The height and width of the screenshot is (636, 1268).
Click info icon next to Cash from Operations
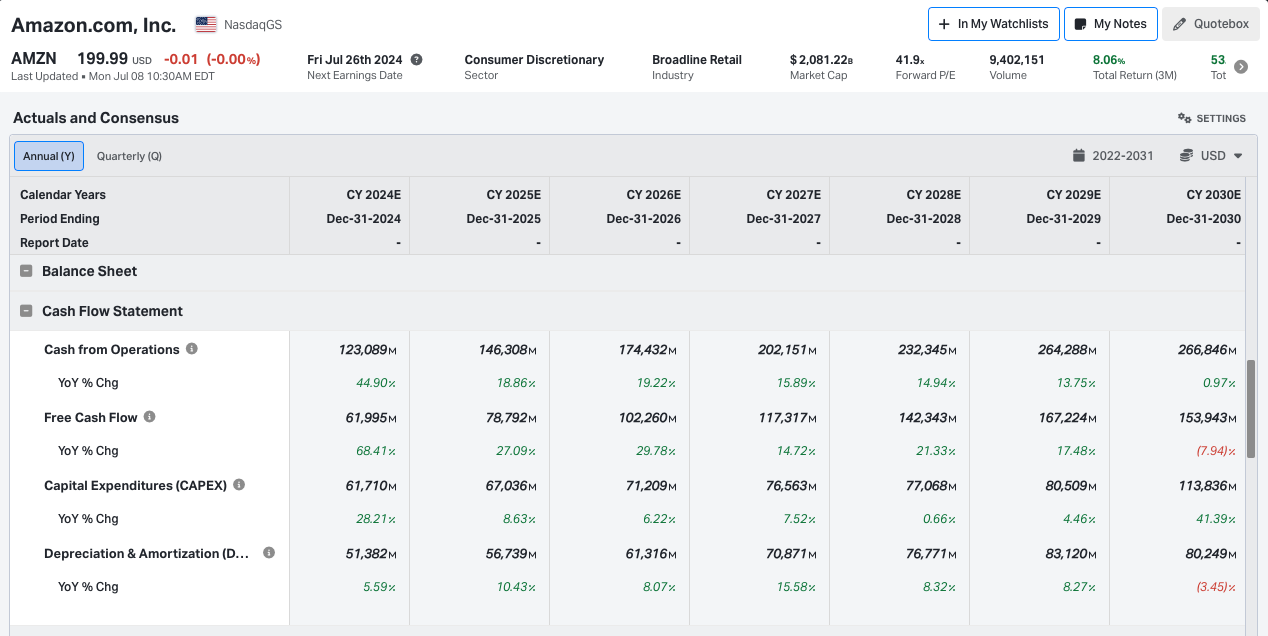tap(192, 349)
